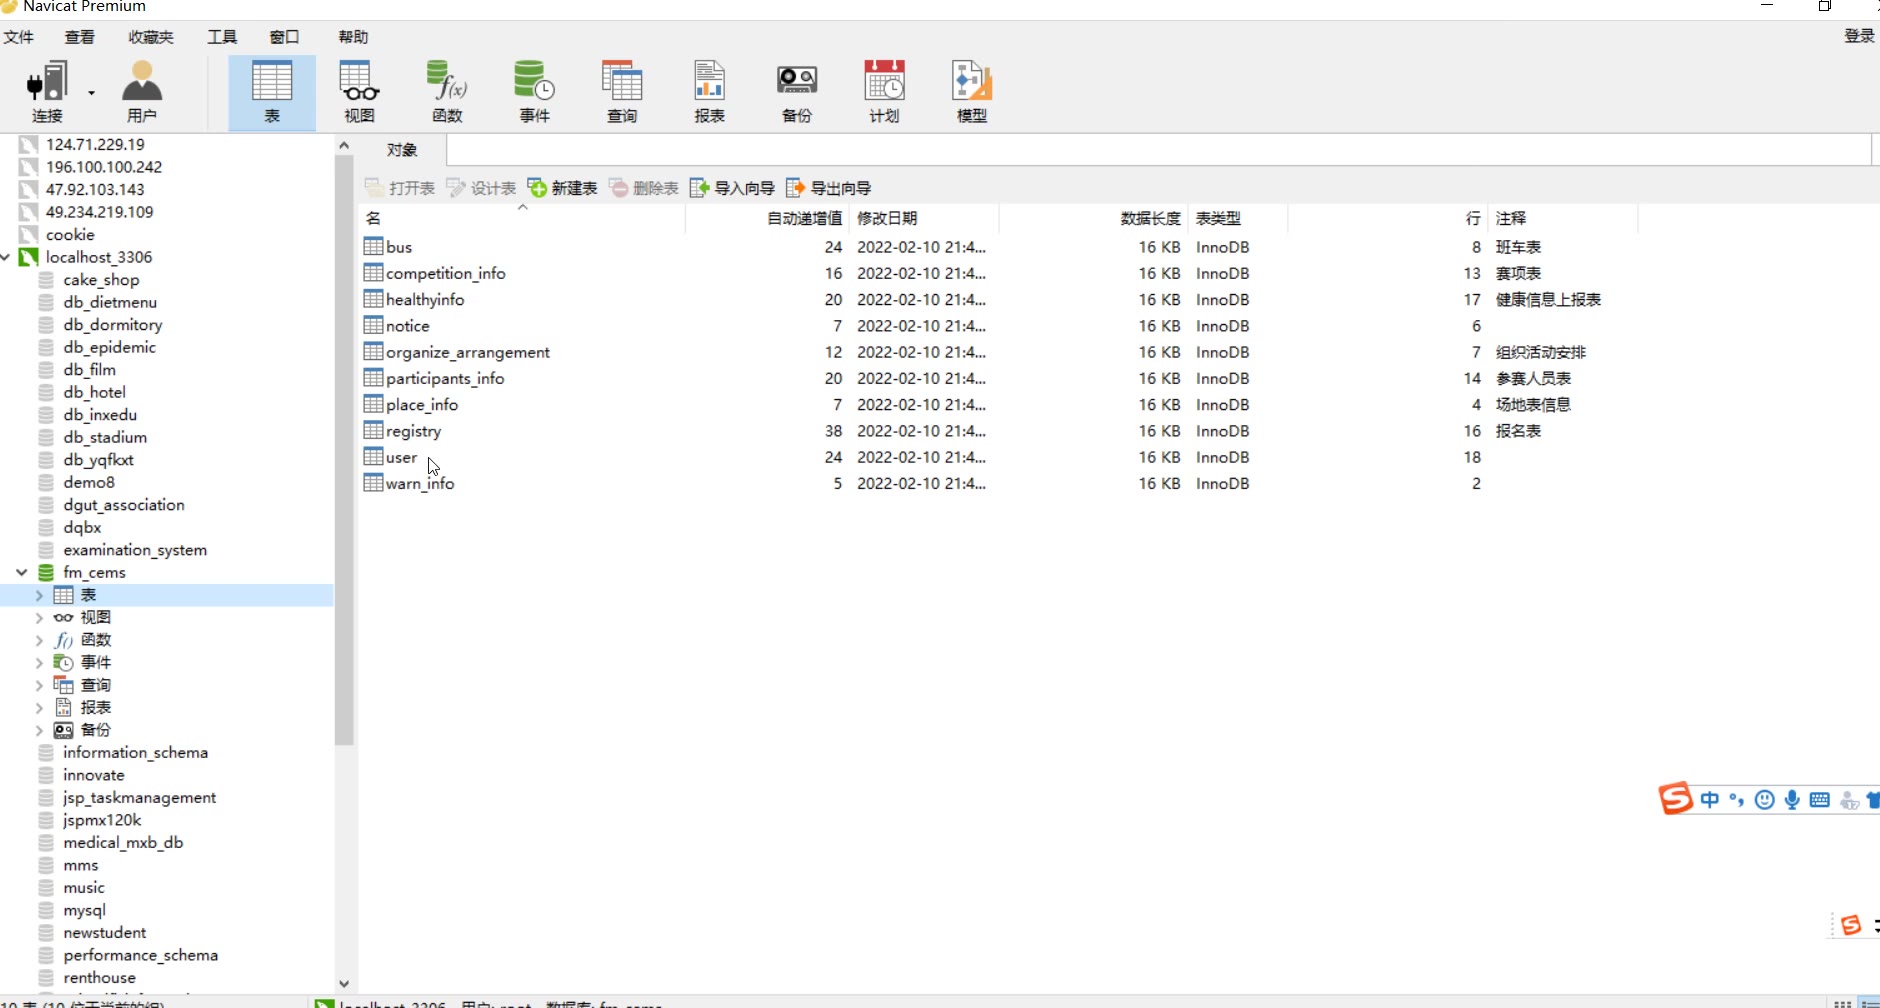The image size is (1880, 1008).
Task: Open the 模型 model toolbar button
Action: click(x=972, y=92)
